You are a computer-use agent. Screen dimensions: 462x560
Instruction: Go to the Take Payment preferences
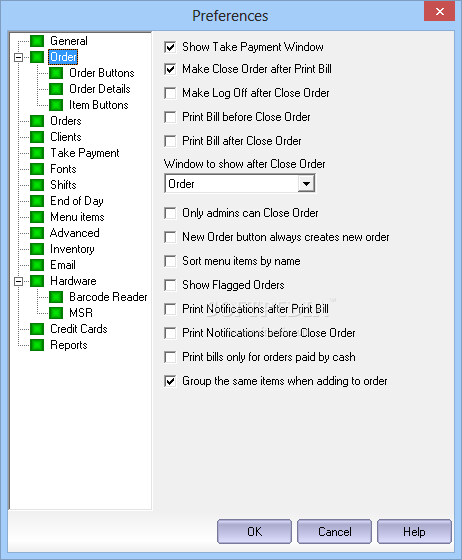tap(85, 153)
